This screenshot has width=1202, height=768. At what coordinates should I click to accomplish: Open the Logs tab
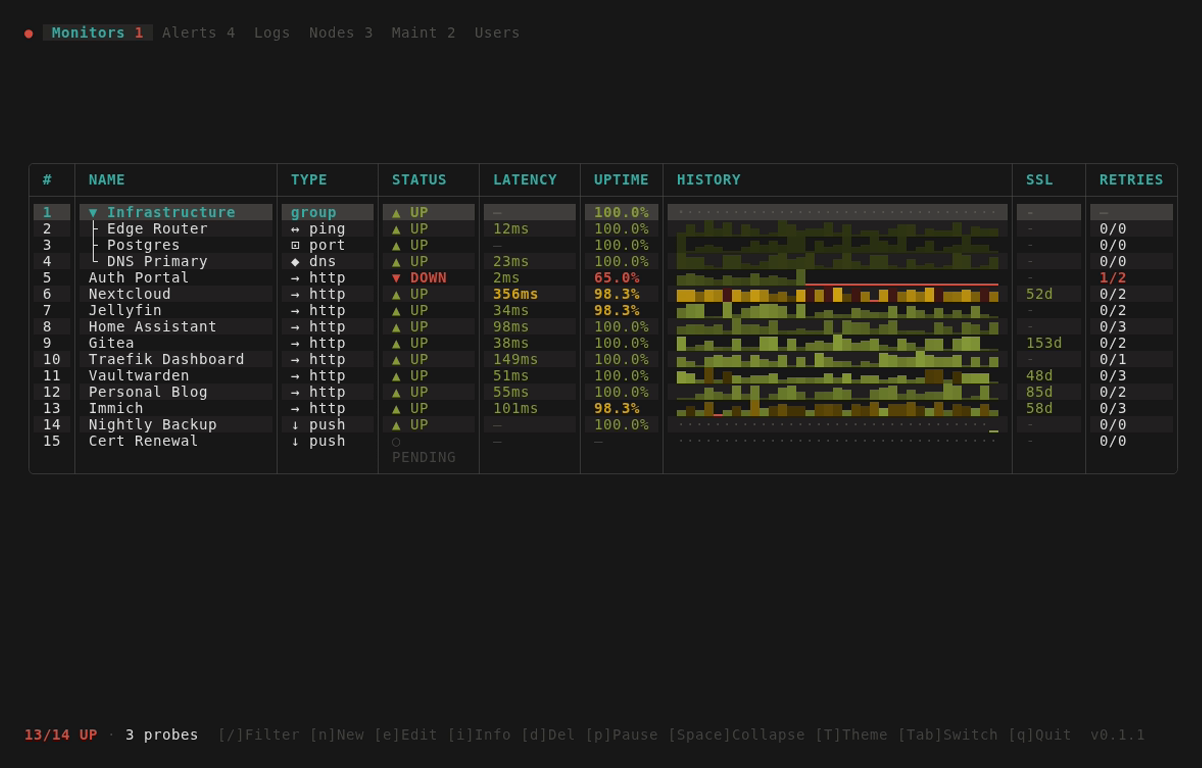point(272,33)
